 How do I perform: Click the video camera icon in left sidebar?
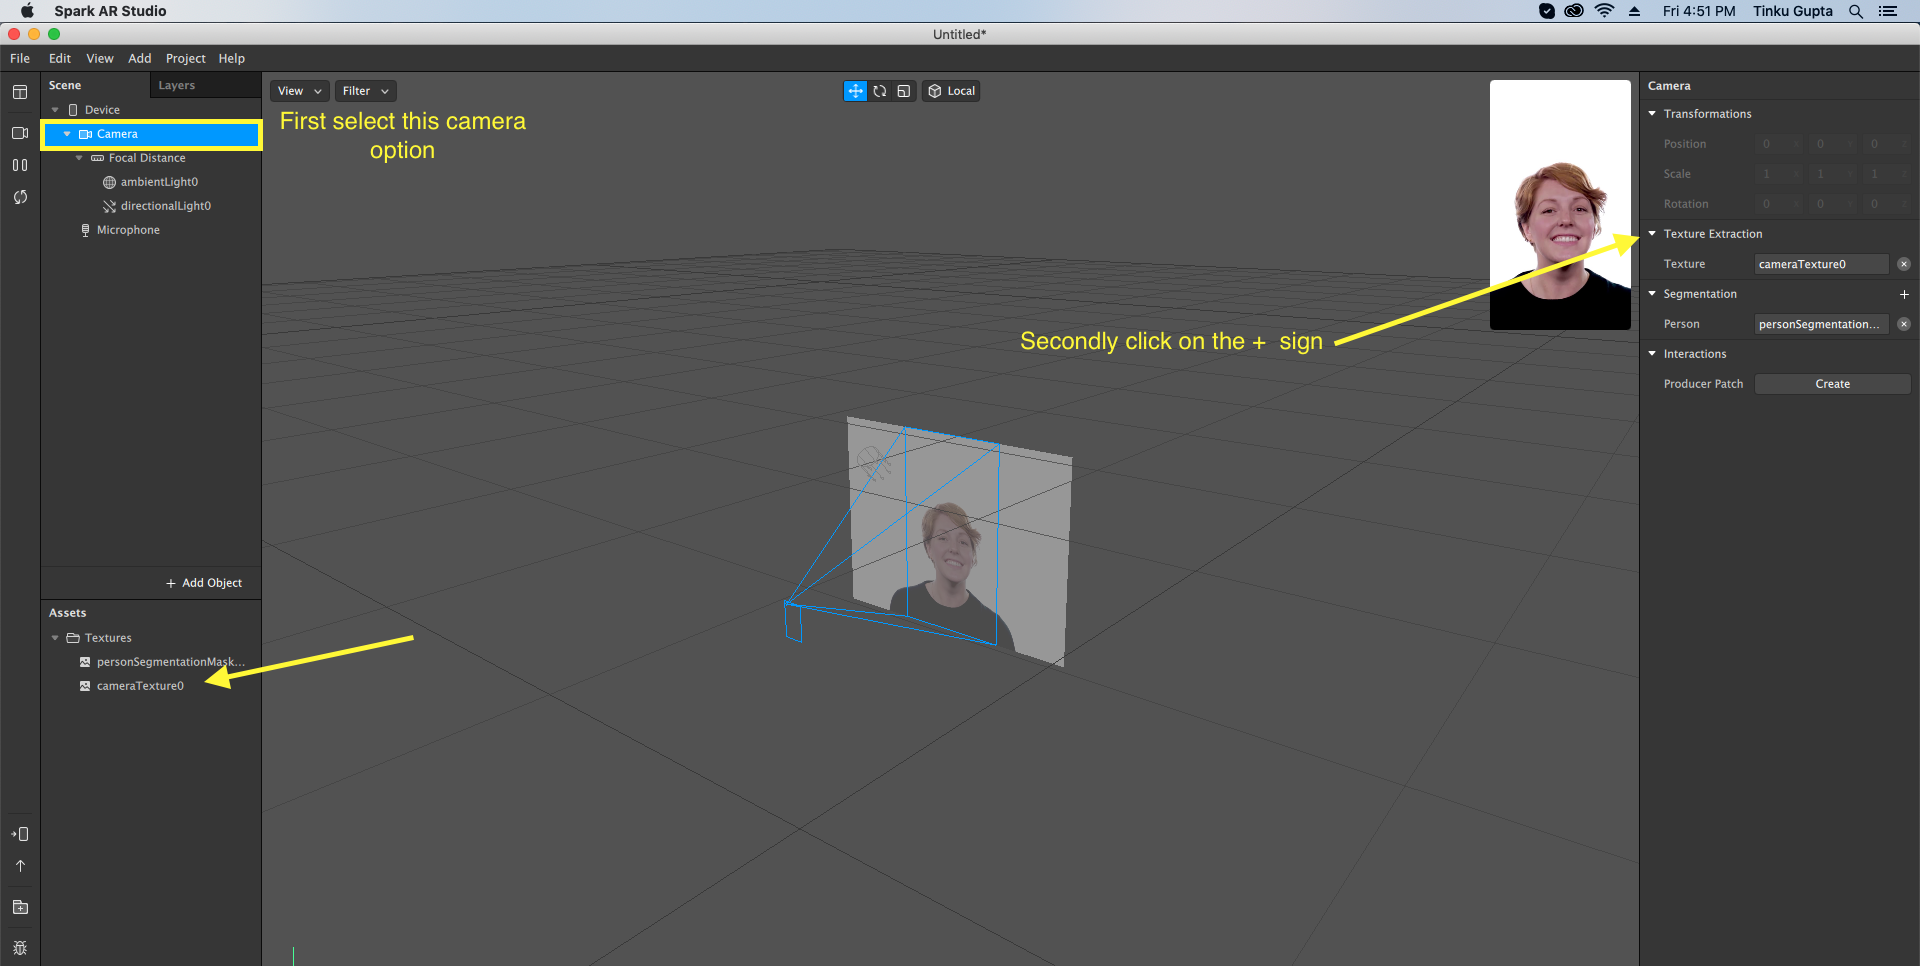tap(20, 133)
